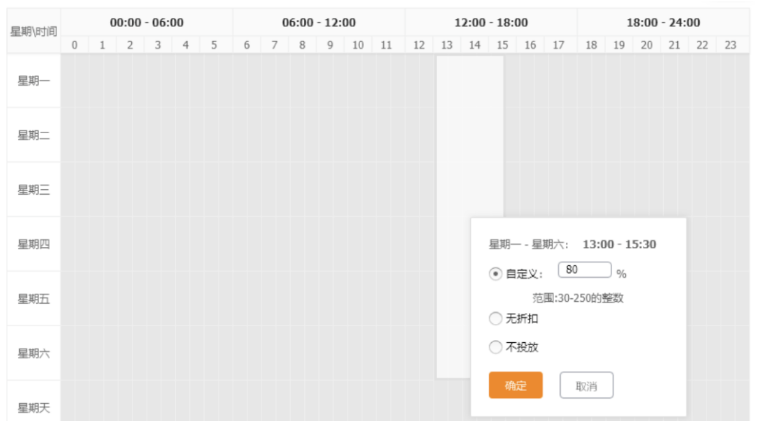The width and height of the screenshot is (757, 421).
Task: Click the 星期天 row label
Action: [x=34, y=407]
